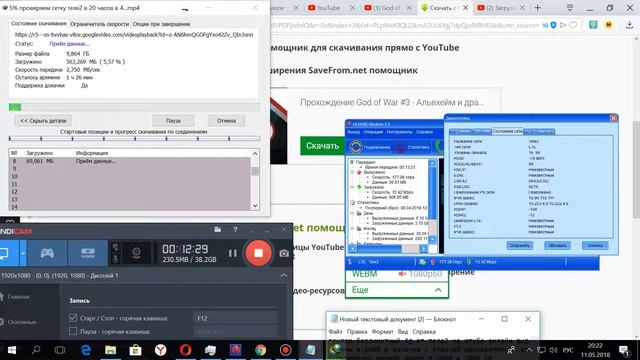Click the heart bookmark icon in address bar
Screen dimensions: 640x360
(573, 25)
